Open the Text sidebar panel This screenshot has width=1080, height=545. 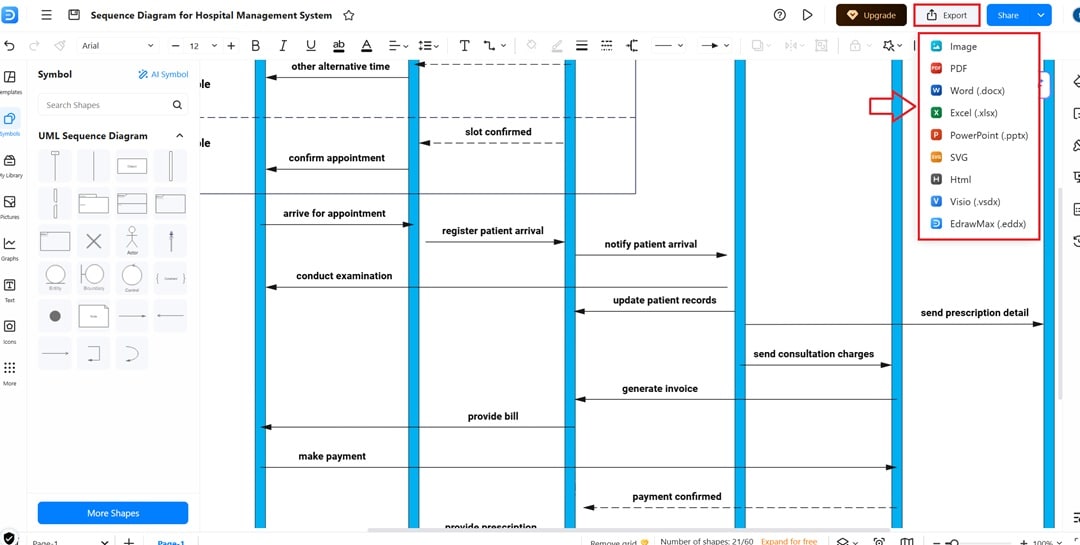tap(10, 290)
